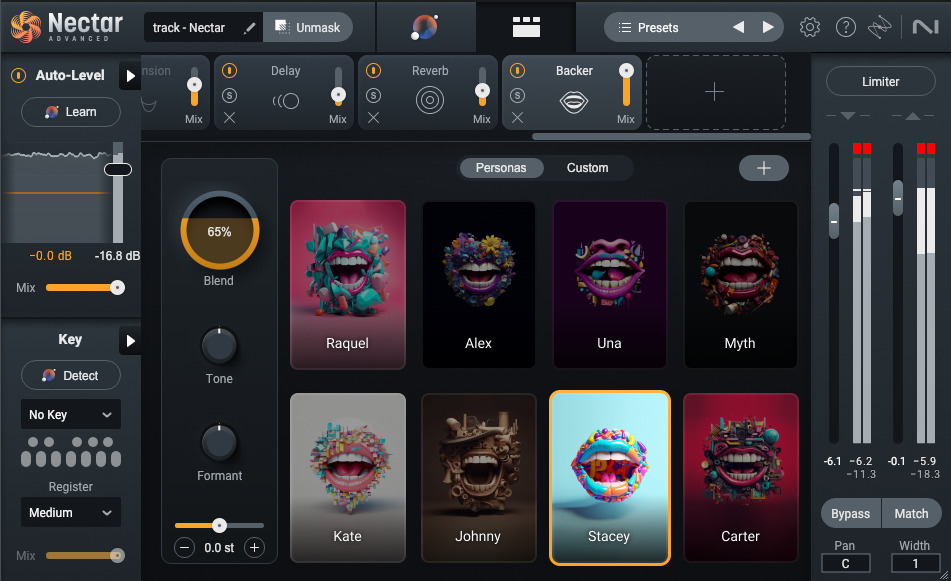This screenshot has width=951, height=581.
Task: Click the help question mark icon
Action: [x=846, y=27]
